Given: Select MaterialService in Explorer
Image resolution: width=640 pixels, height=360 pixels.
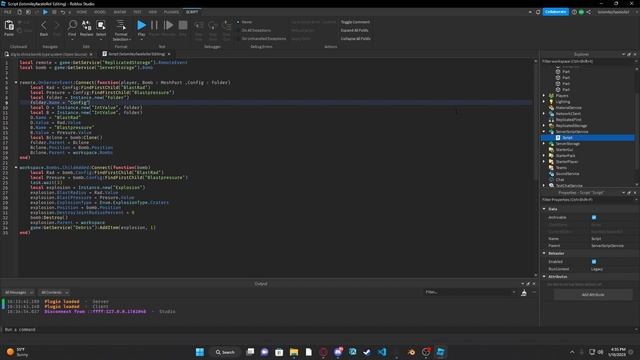Looking at the screenshot, I should click(x=568, y=108).
